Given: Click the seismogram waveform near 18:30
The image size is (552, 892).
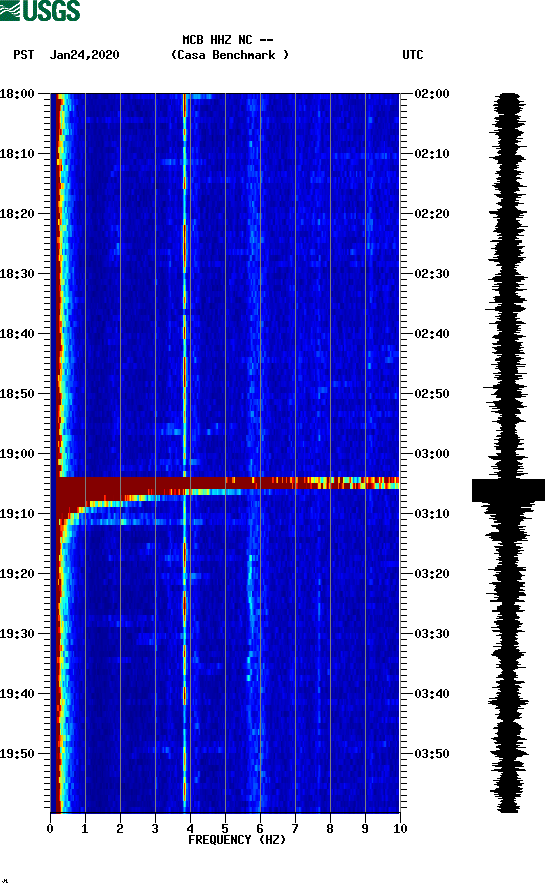Looking at the screenshot, I should 506,274.
